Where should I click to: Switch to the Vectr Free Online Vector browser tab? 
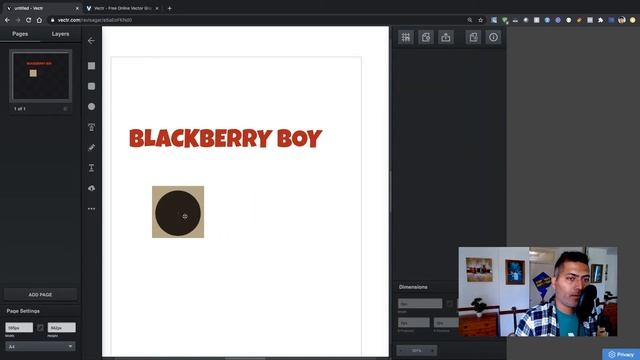122,8
